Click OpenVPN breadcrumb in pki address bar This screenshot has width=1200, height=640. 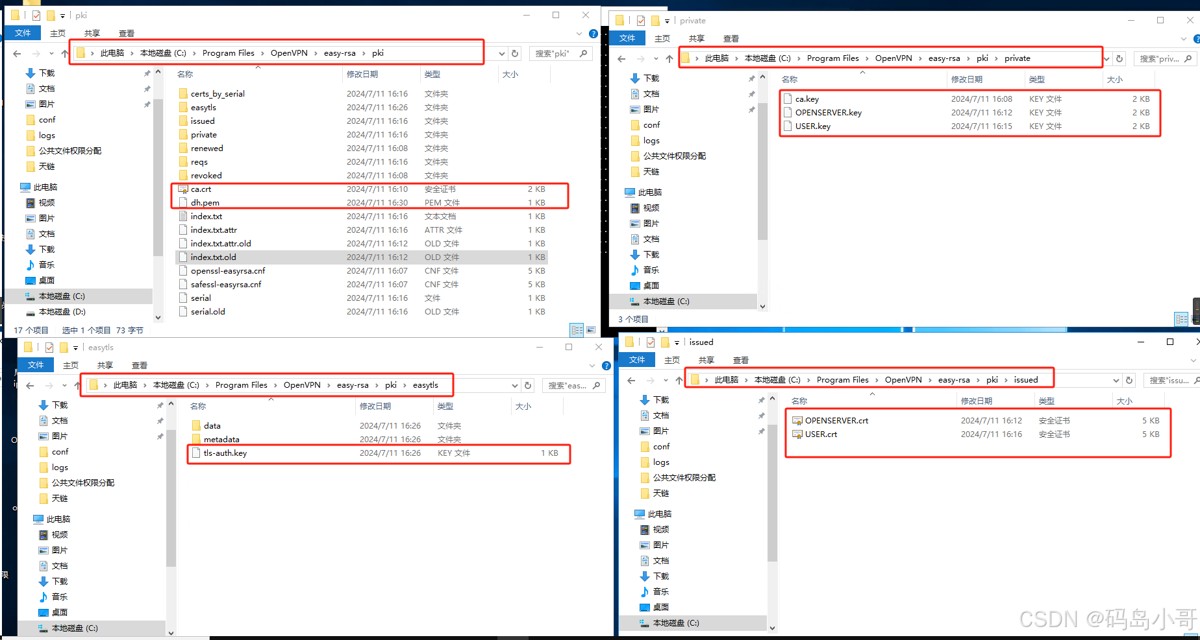click(291, 53)
